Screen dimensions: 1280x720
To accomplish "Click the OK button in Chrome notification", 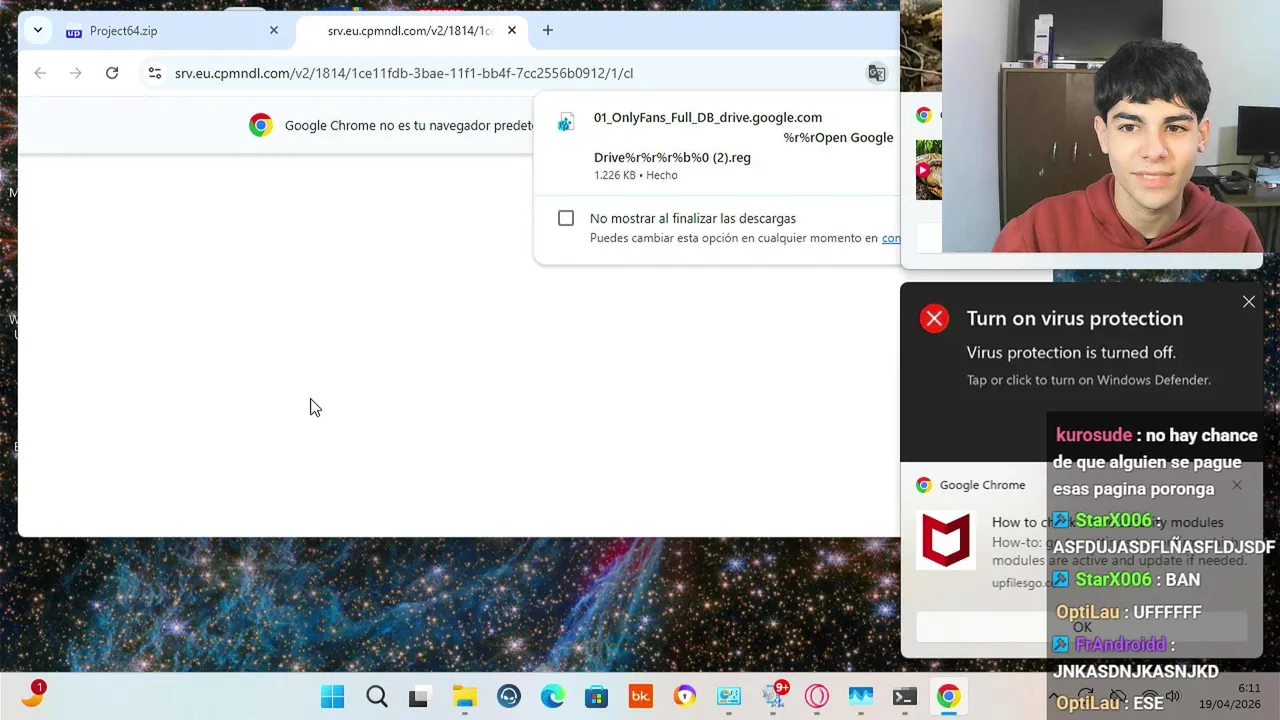I will coord(1082,627).
